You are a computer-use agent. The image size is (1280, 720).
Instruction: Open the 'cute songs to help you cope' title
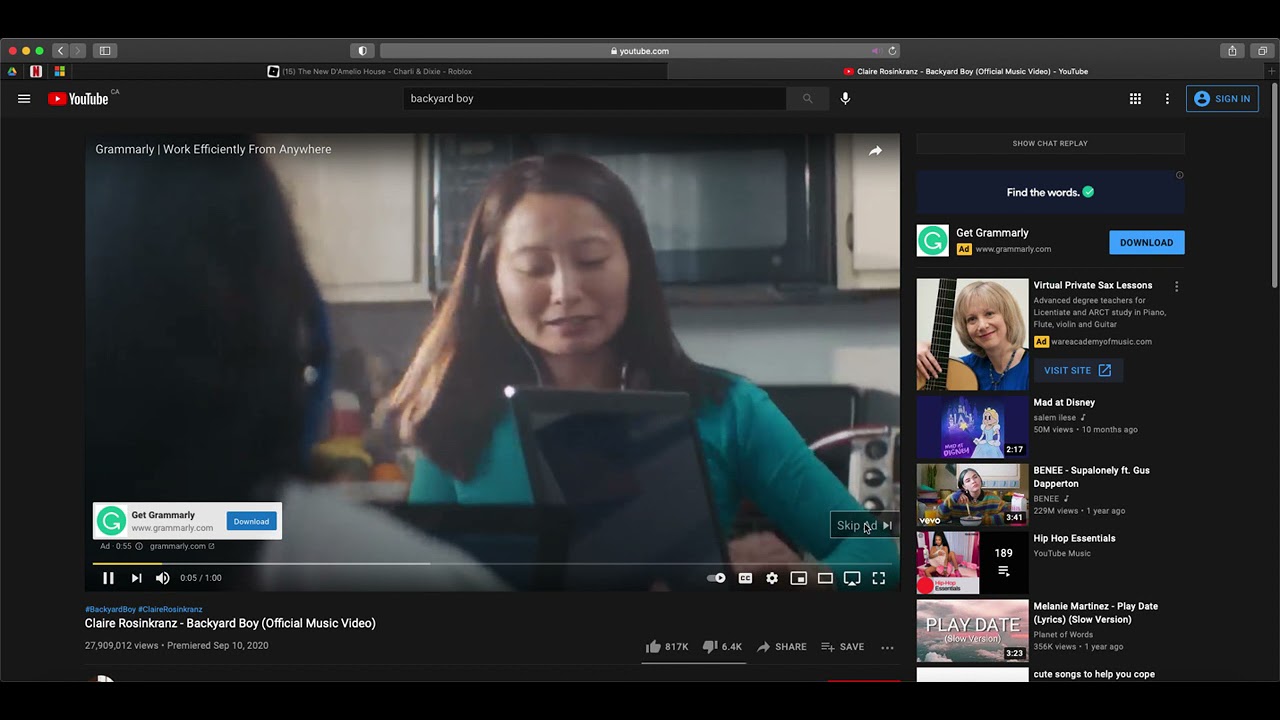point(1094,674)
